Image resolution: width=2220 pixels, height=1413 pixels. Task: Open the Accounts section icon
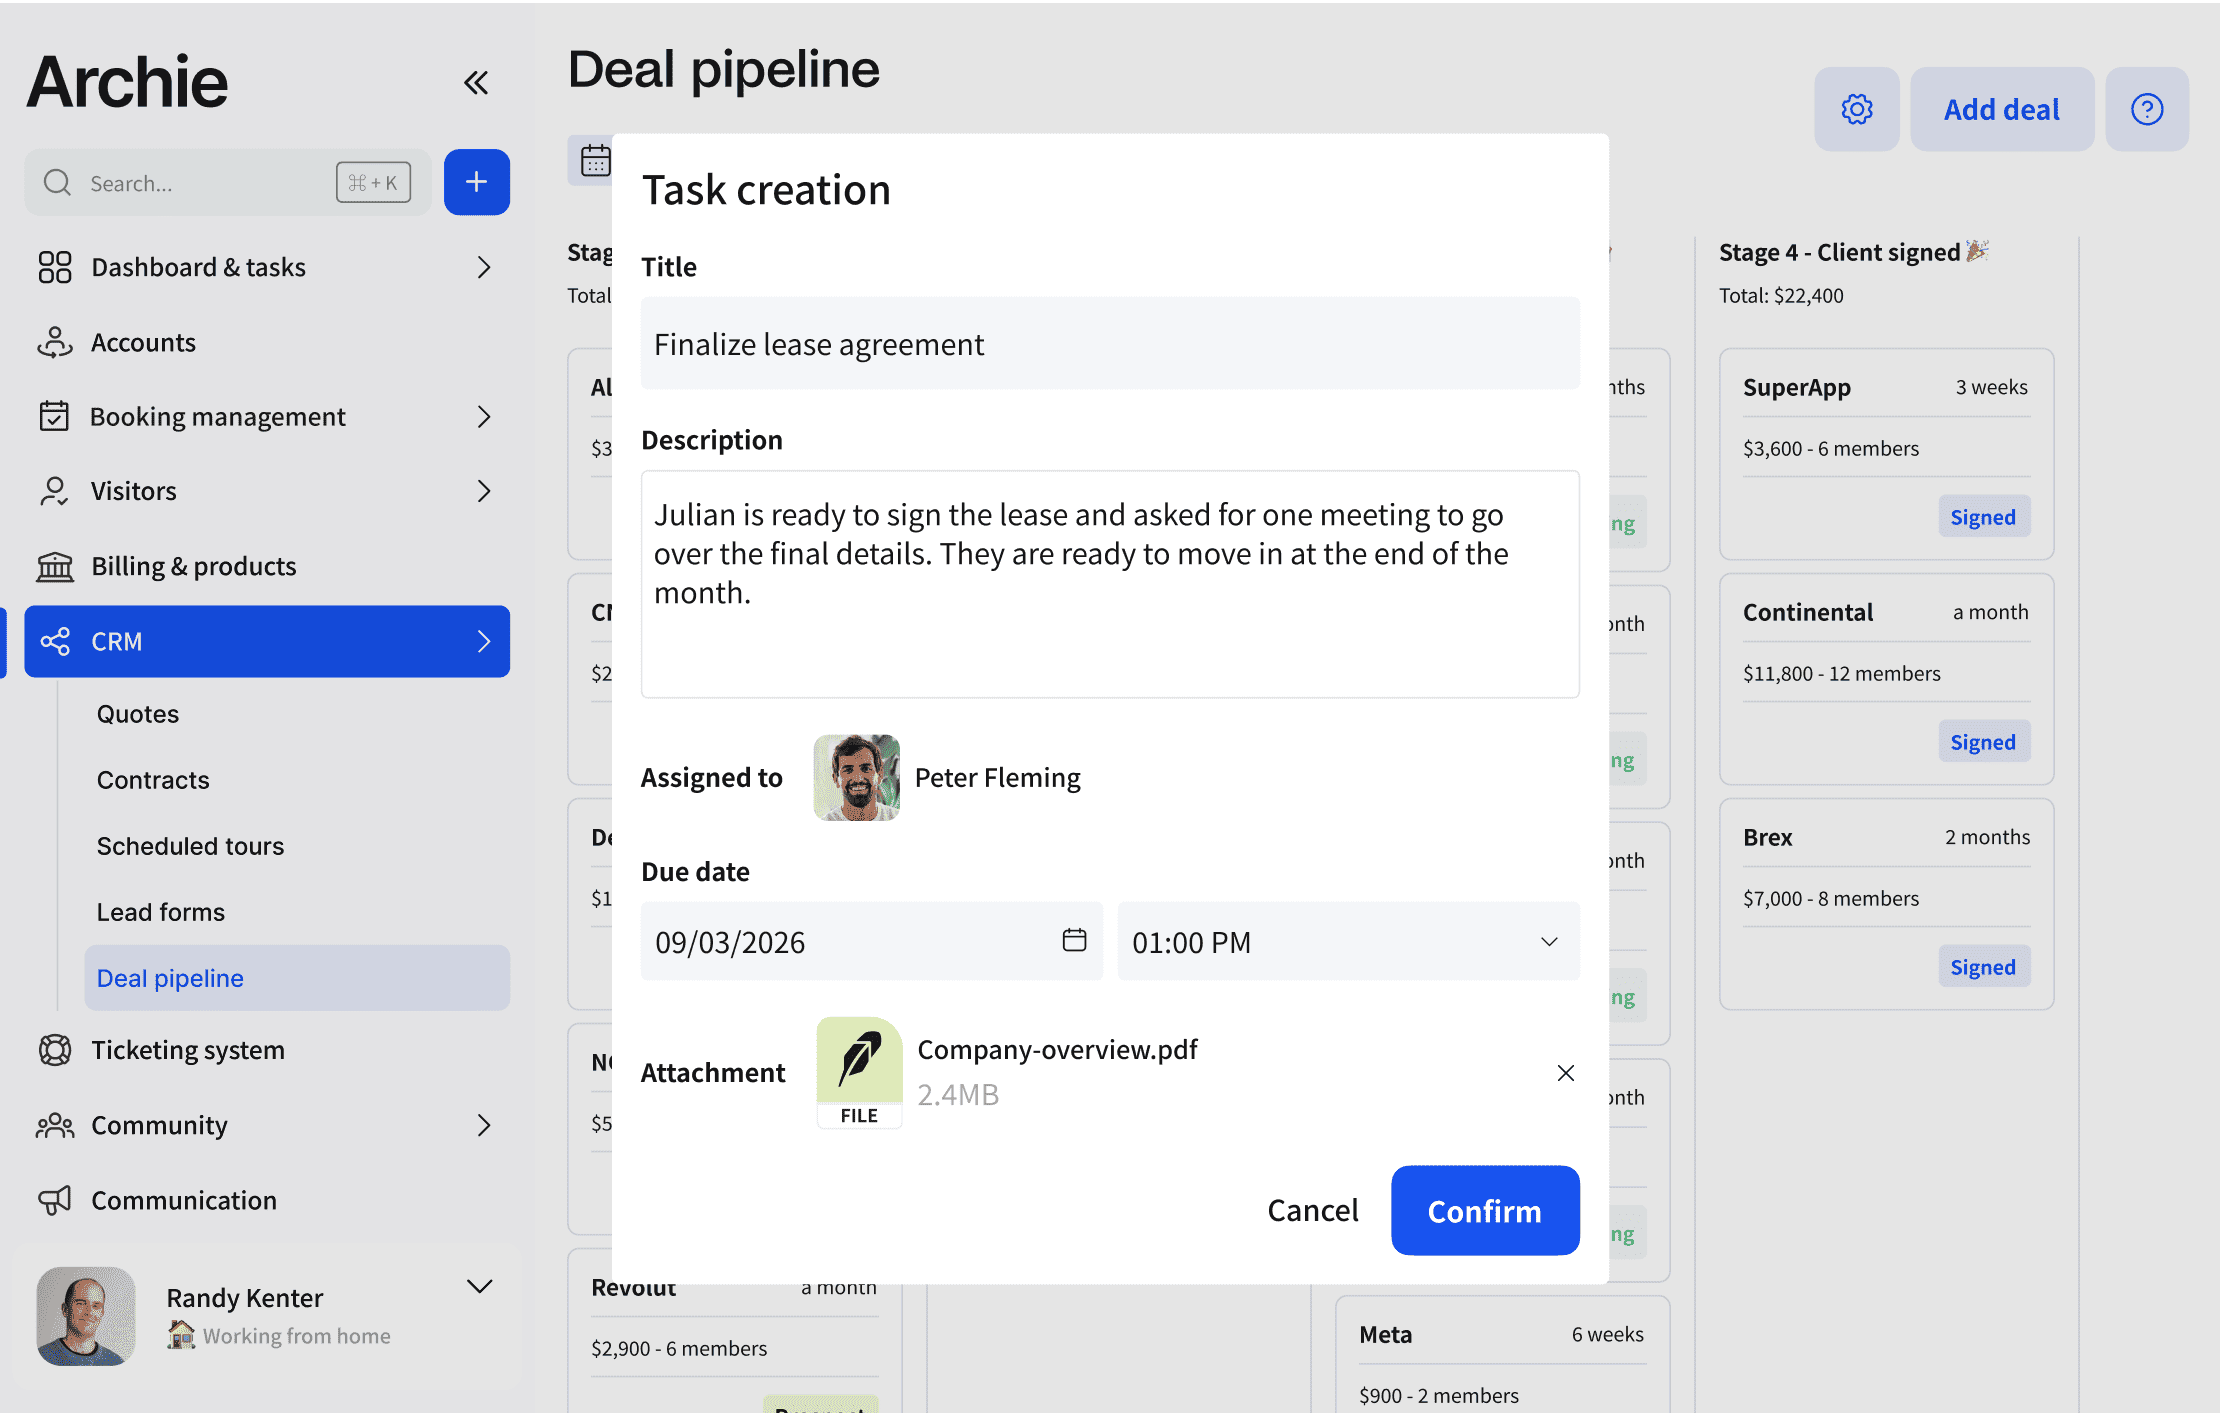[56, 342]
